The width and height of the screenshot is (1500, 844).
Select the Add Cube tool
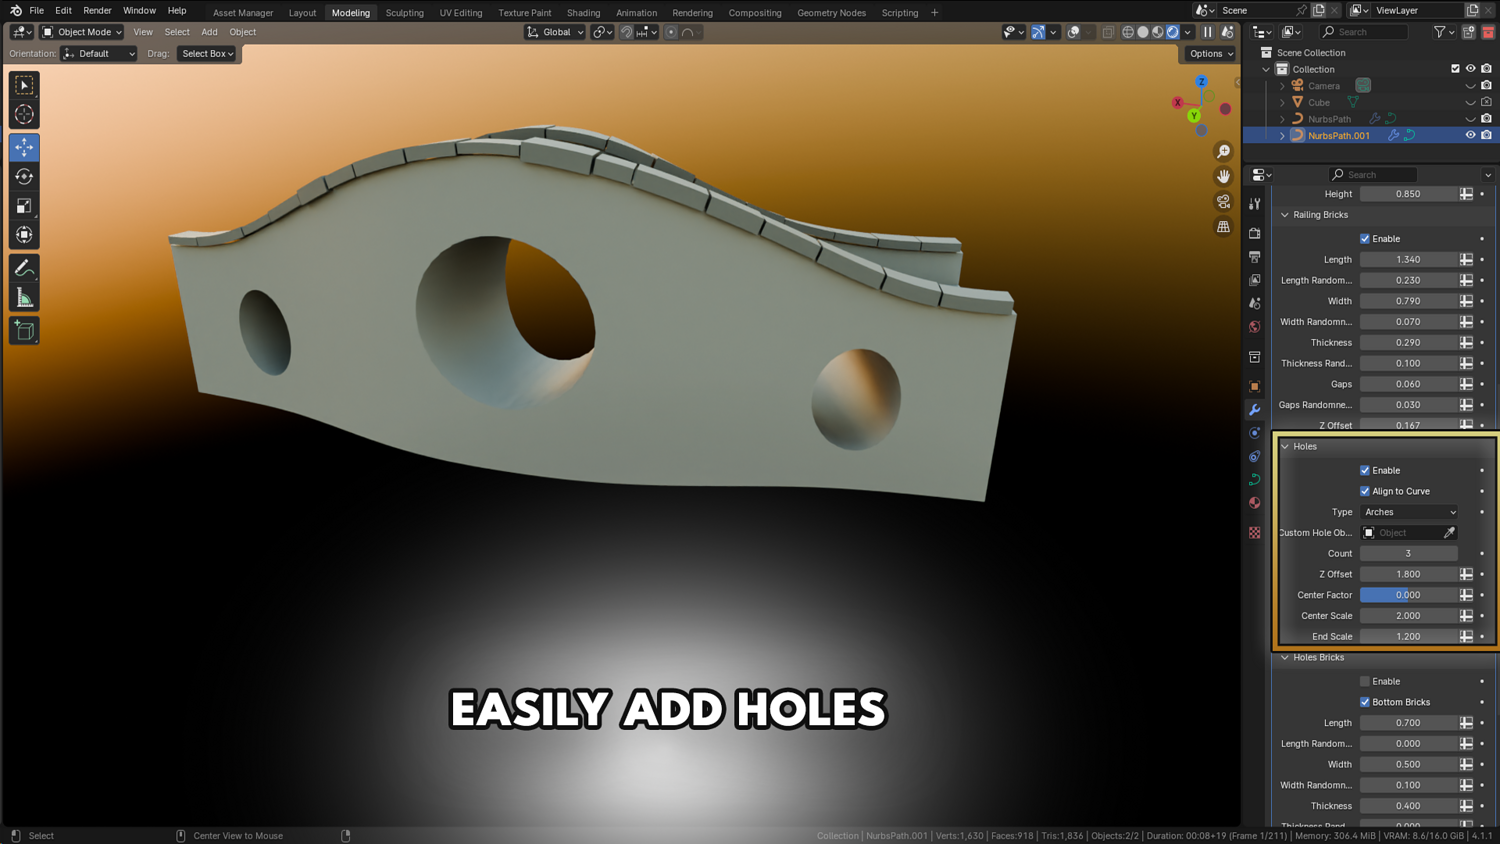point(24,331)
